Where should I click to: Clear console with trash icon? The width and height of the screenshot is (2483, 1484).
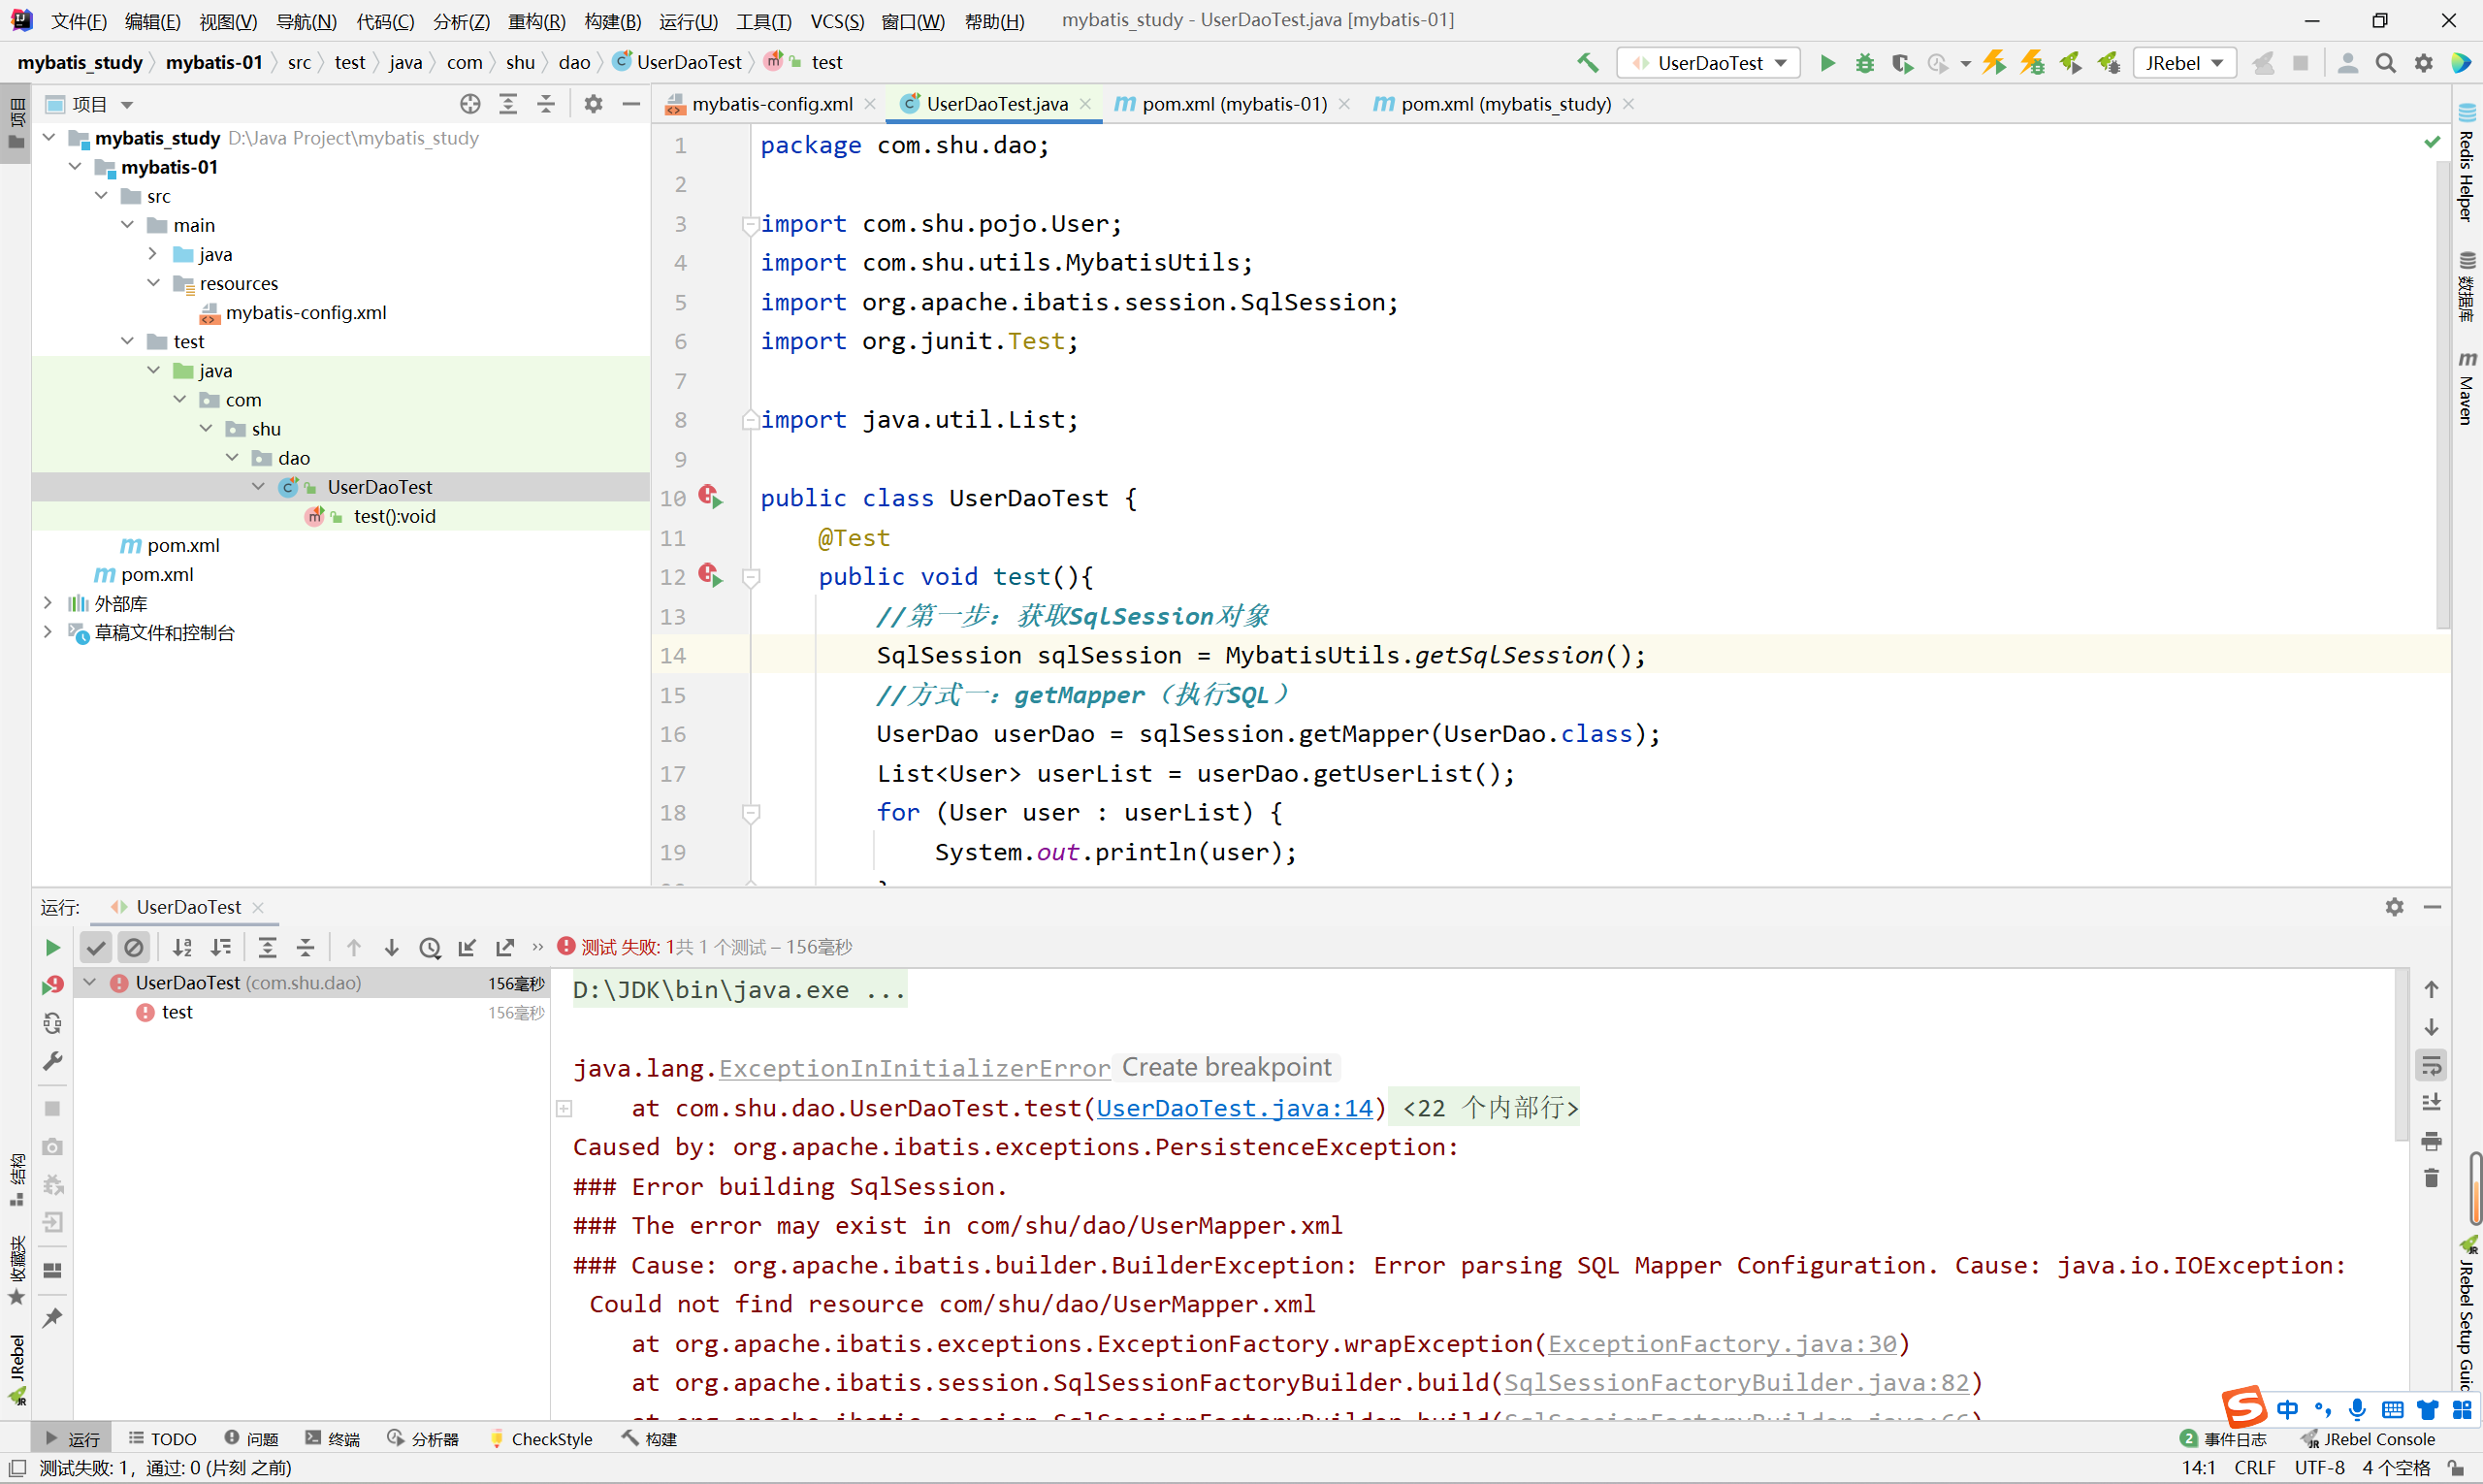(2431, 1178)
